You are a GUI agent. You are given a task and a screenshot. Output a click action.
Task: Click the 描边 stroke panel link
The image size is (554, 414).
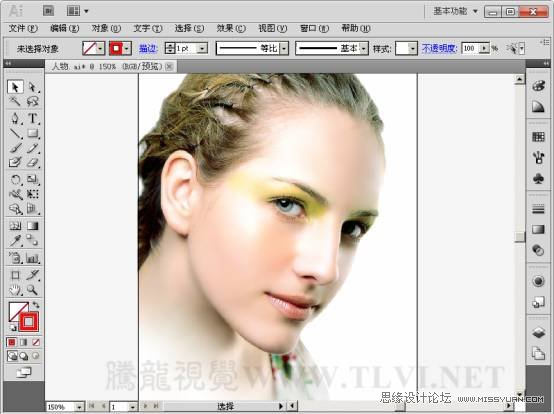[148, 48]
